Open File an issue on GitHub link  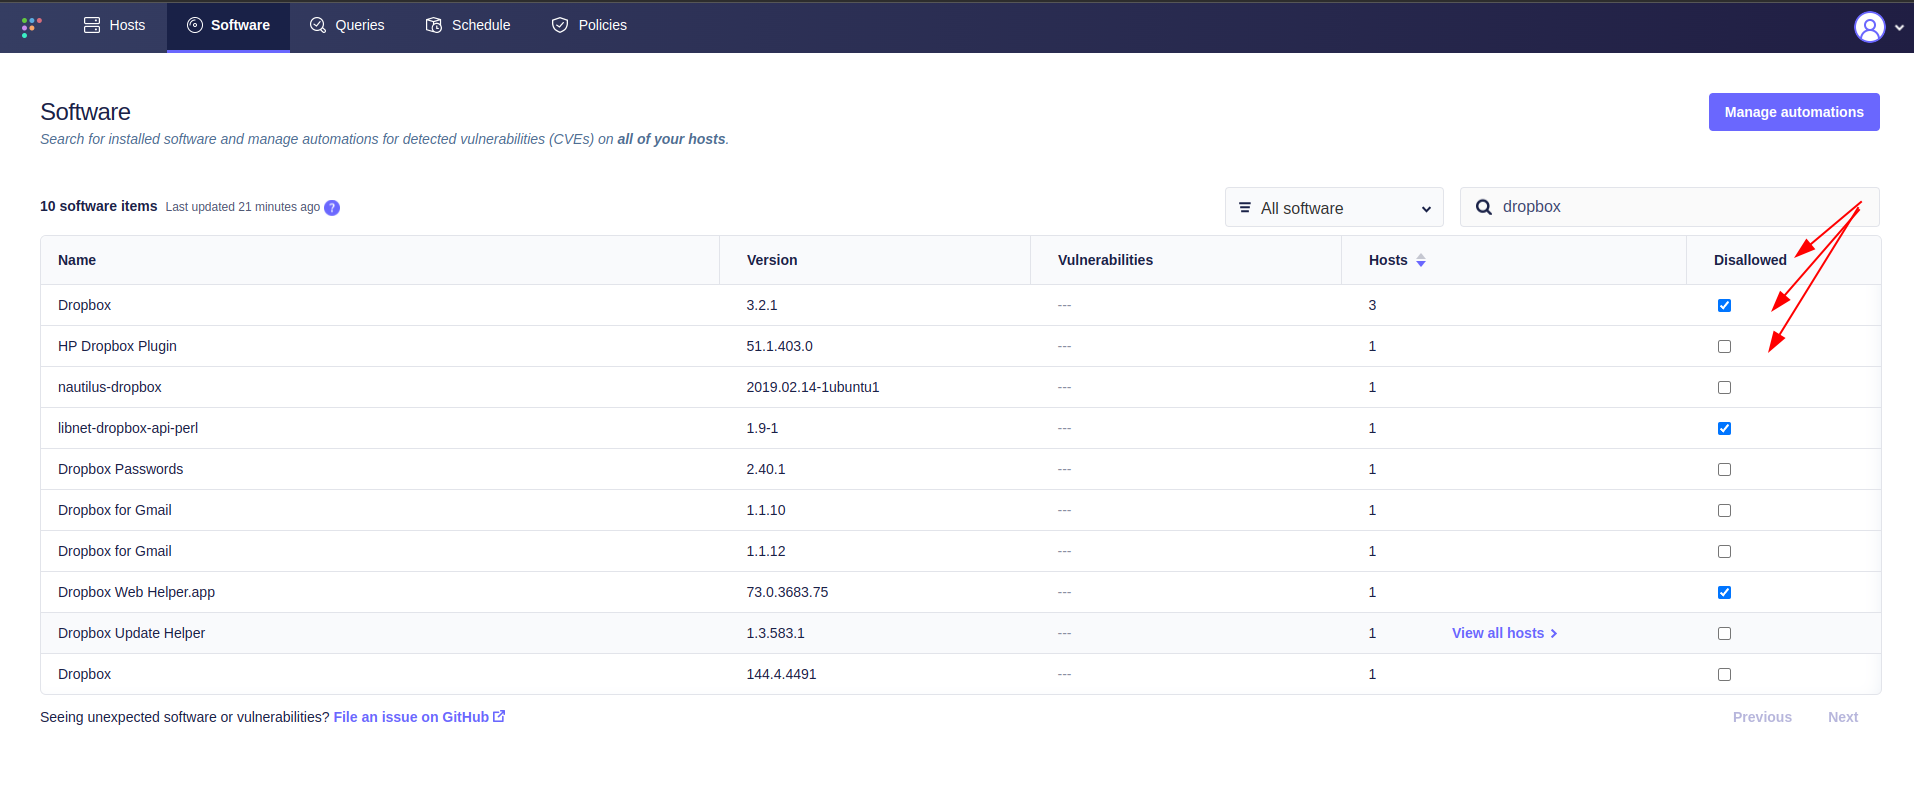click(x=419, y=717)
